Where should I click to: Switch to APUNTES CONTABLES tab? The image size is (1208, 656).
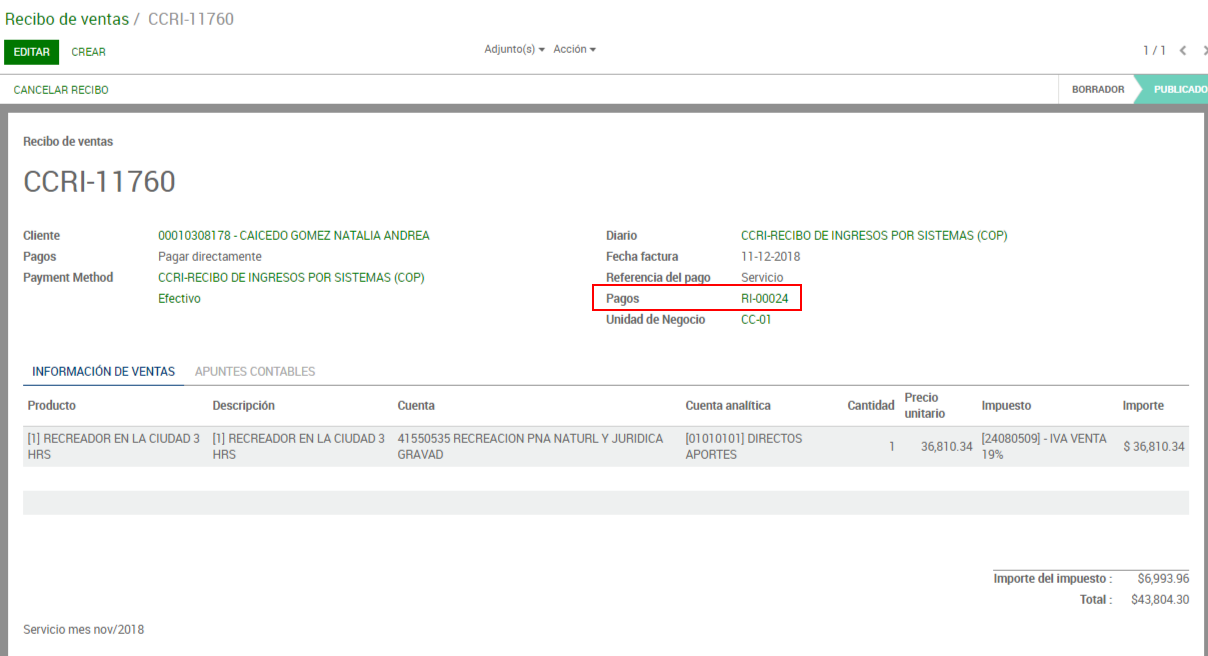tap(255, 372)
